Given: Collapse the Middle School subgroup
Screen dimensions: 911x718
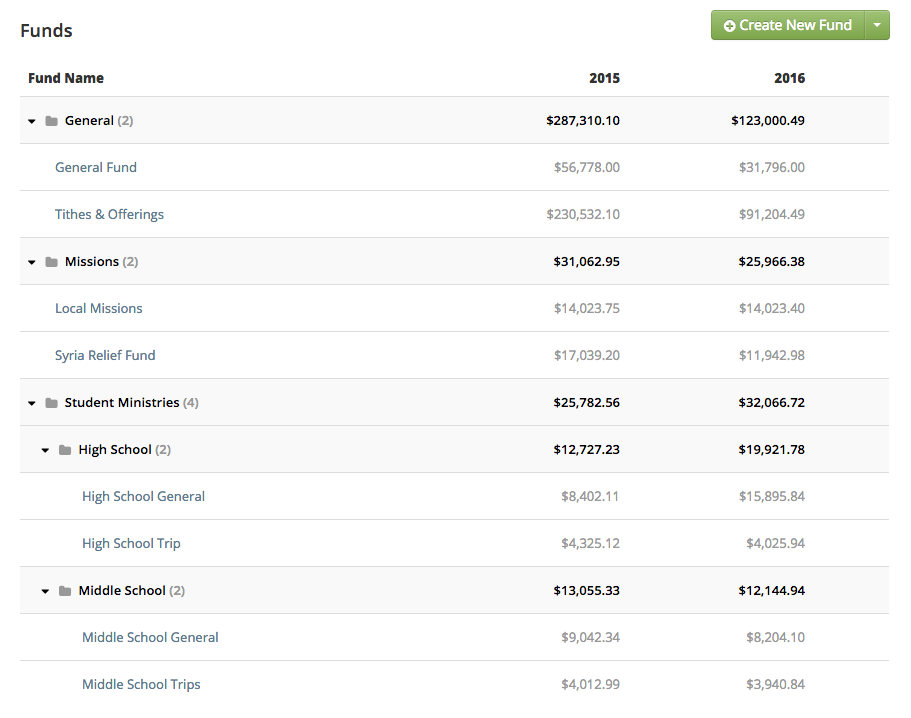Looking at the screenshot, I should (x=44, y=590).
